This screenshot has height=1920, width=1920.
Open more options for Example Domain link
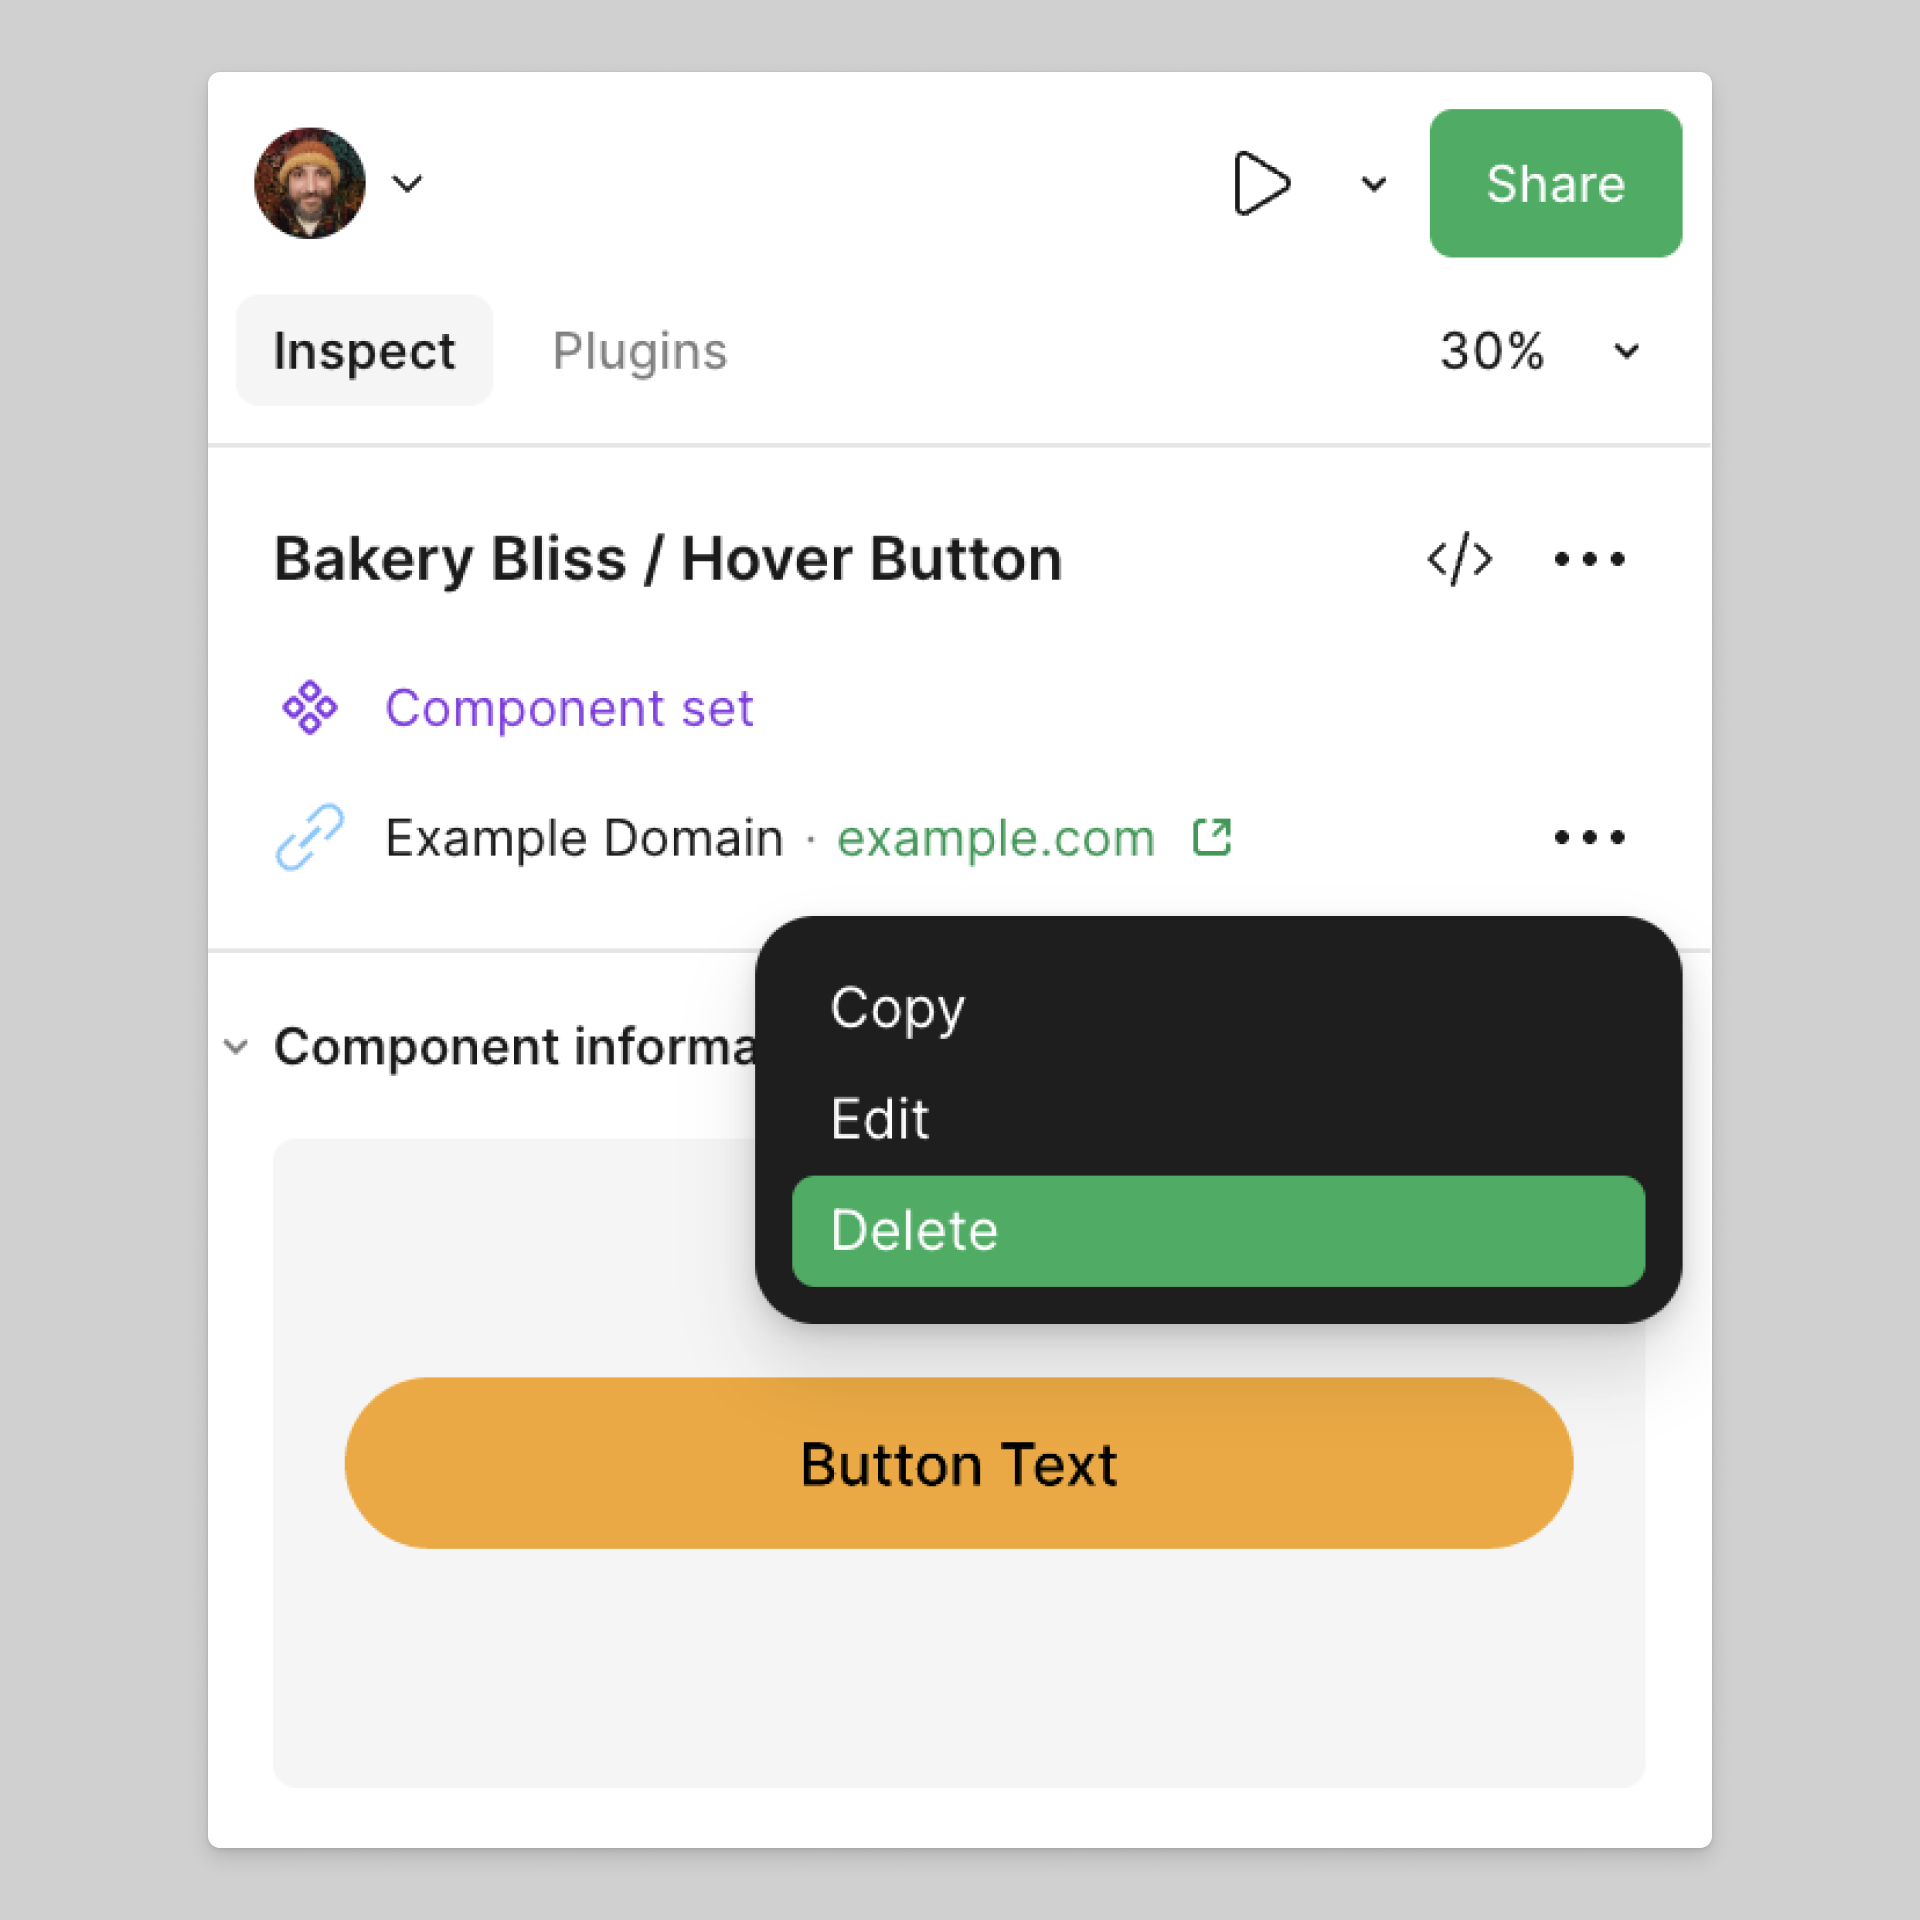pyautogui.click(x=1589, y=837)
